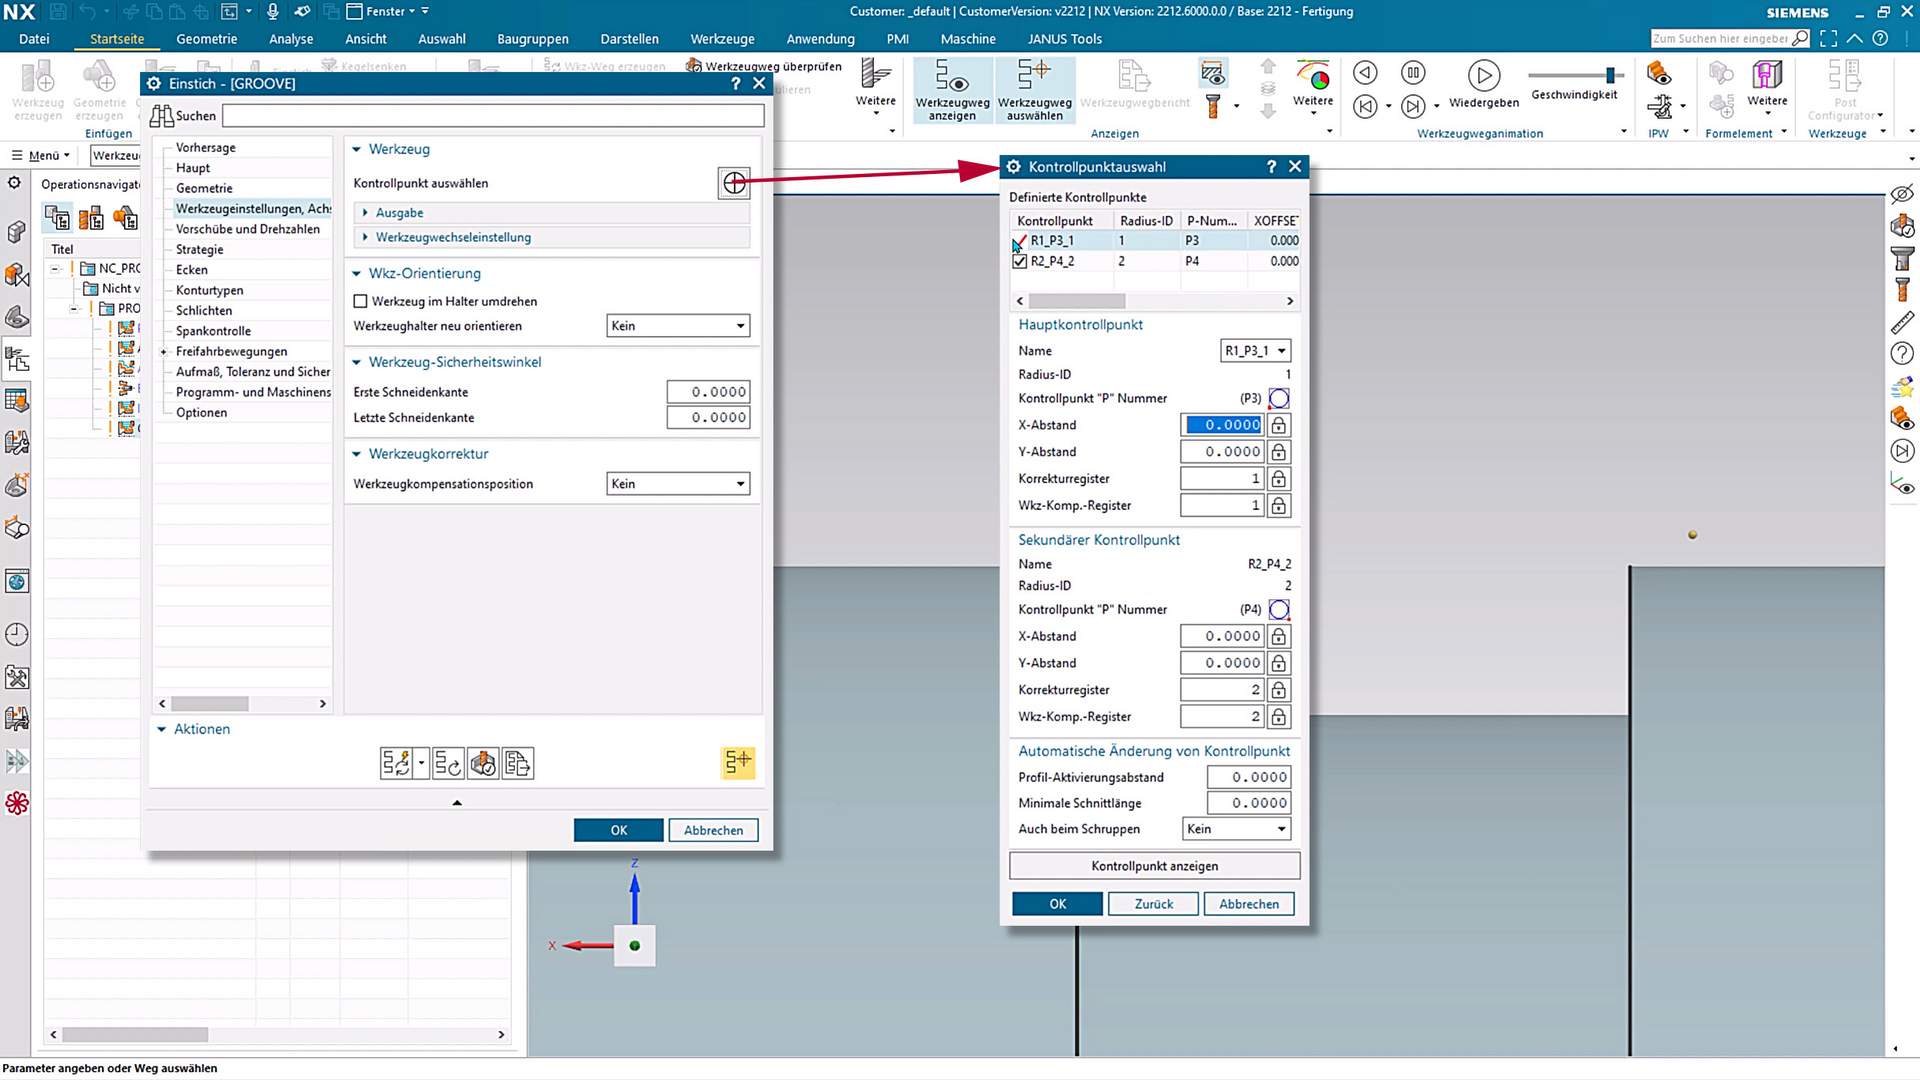Collapse the Aktionen section
1920x1080 pixels.
pyautogui.click(x=161, y=729)
